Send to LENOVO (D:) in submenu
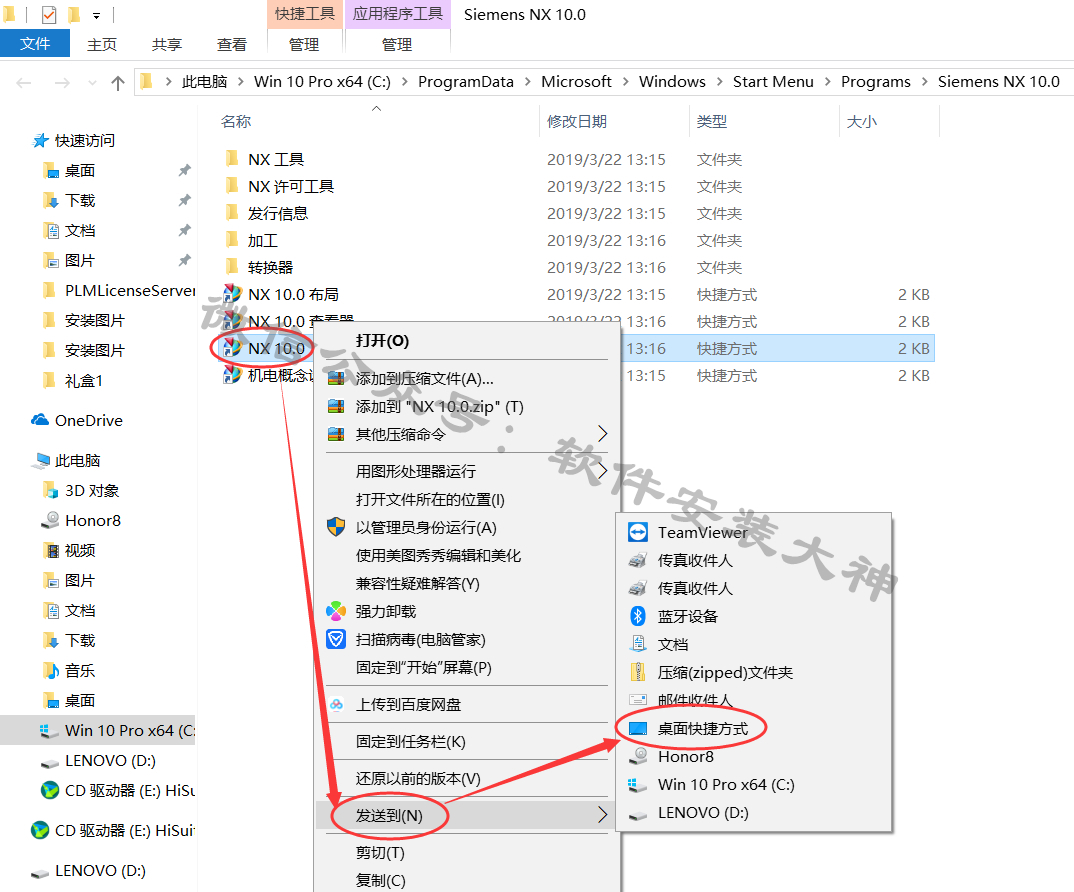 coord(753,813)
